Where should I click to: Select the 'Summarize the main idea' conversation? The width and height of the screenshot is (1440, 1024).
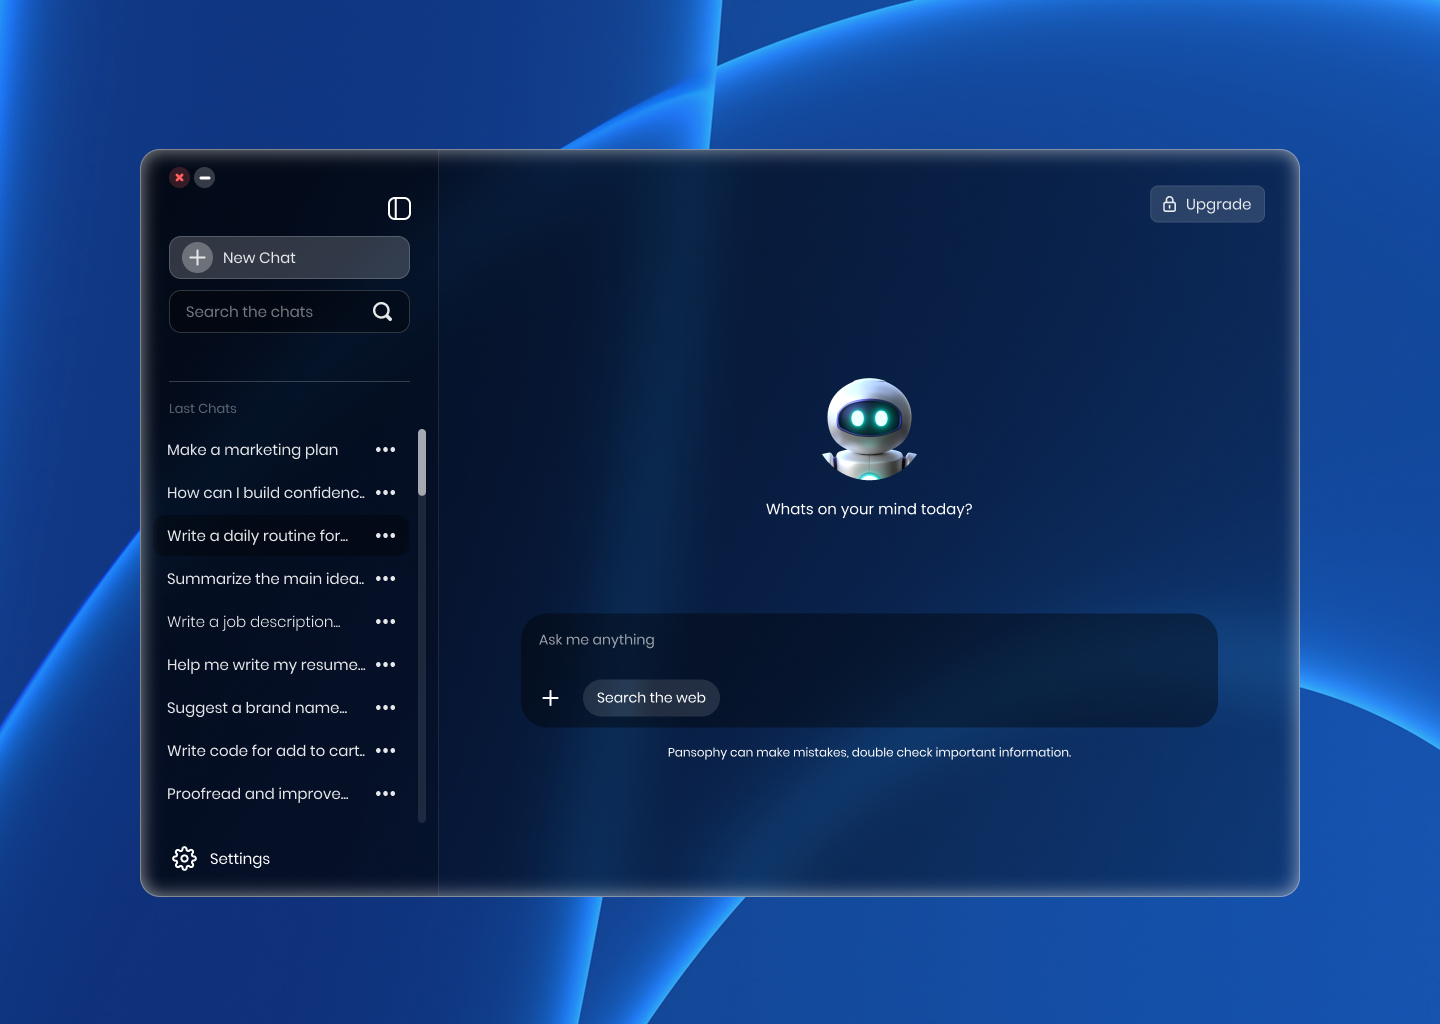pos(265,579)
